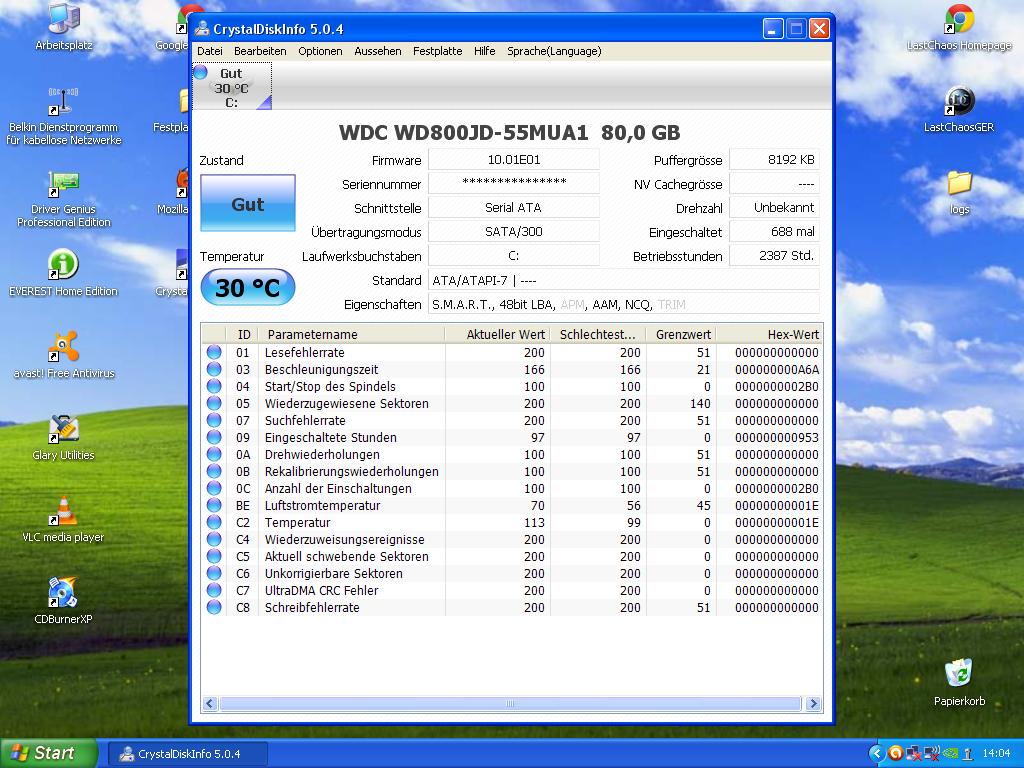Click the Grenzwert column header

(x=681, y=334)
